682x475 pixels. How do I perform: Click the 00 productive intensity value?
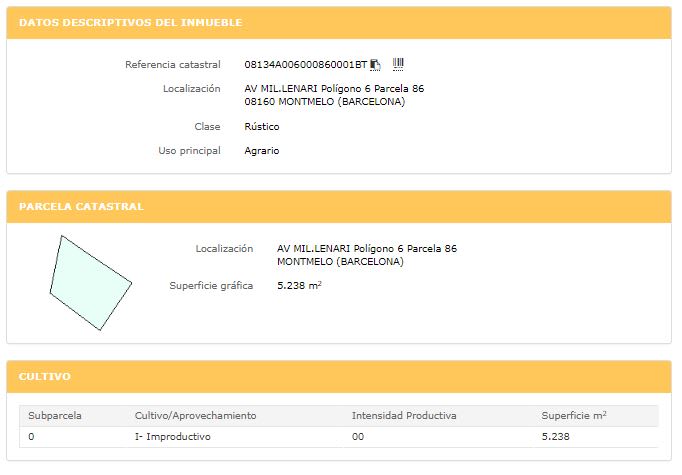[358, 437]
